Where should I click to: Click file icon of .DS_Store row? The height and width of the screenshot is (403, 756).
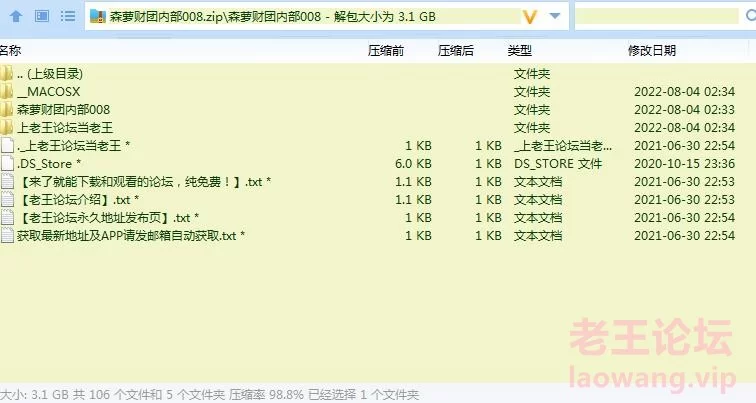click(7, 163)
